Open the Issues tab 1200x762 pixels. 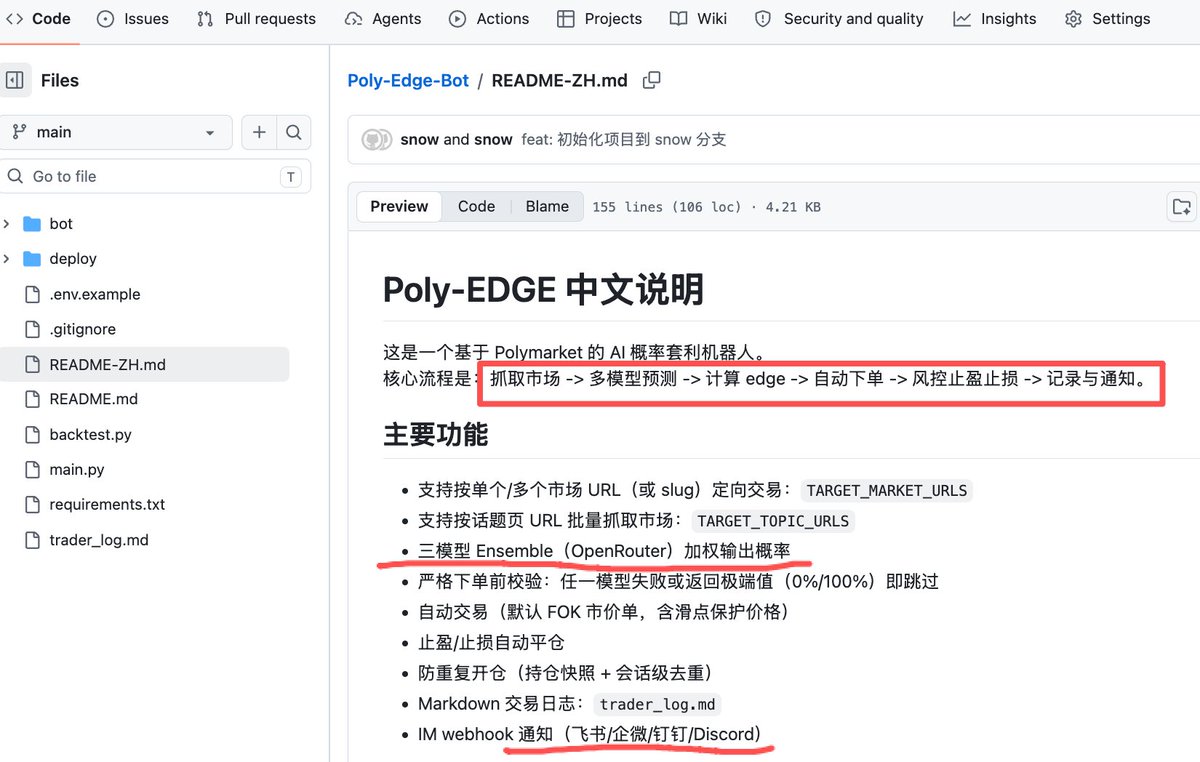pyautogui.click(x=133, y=18)
